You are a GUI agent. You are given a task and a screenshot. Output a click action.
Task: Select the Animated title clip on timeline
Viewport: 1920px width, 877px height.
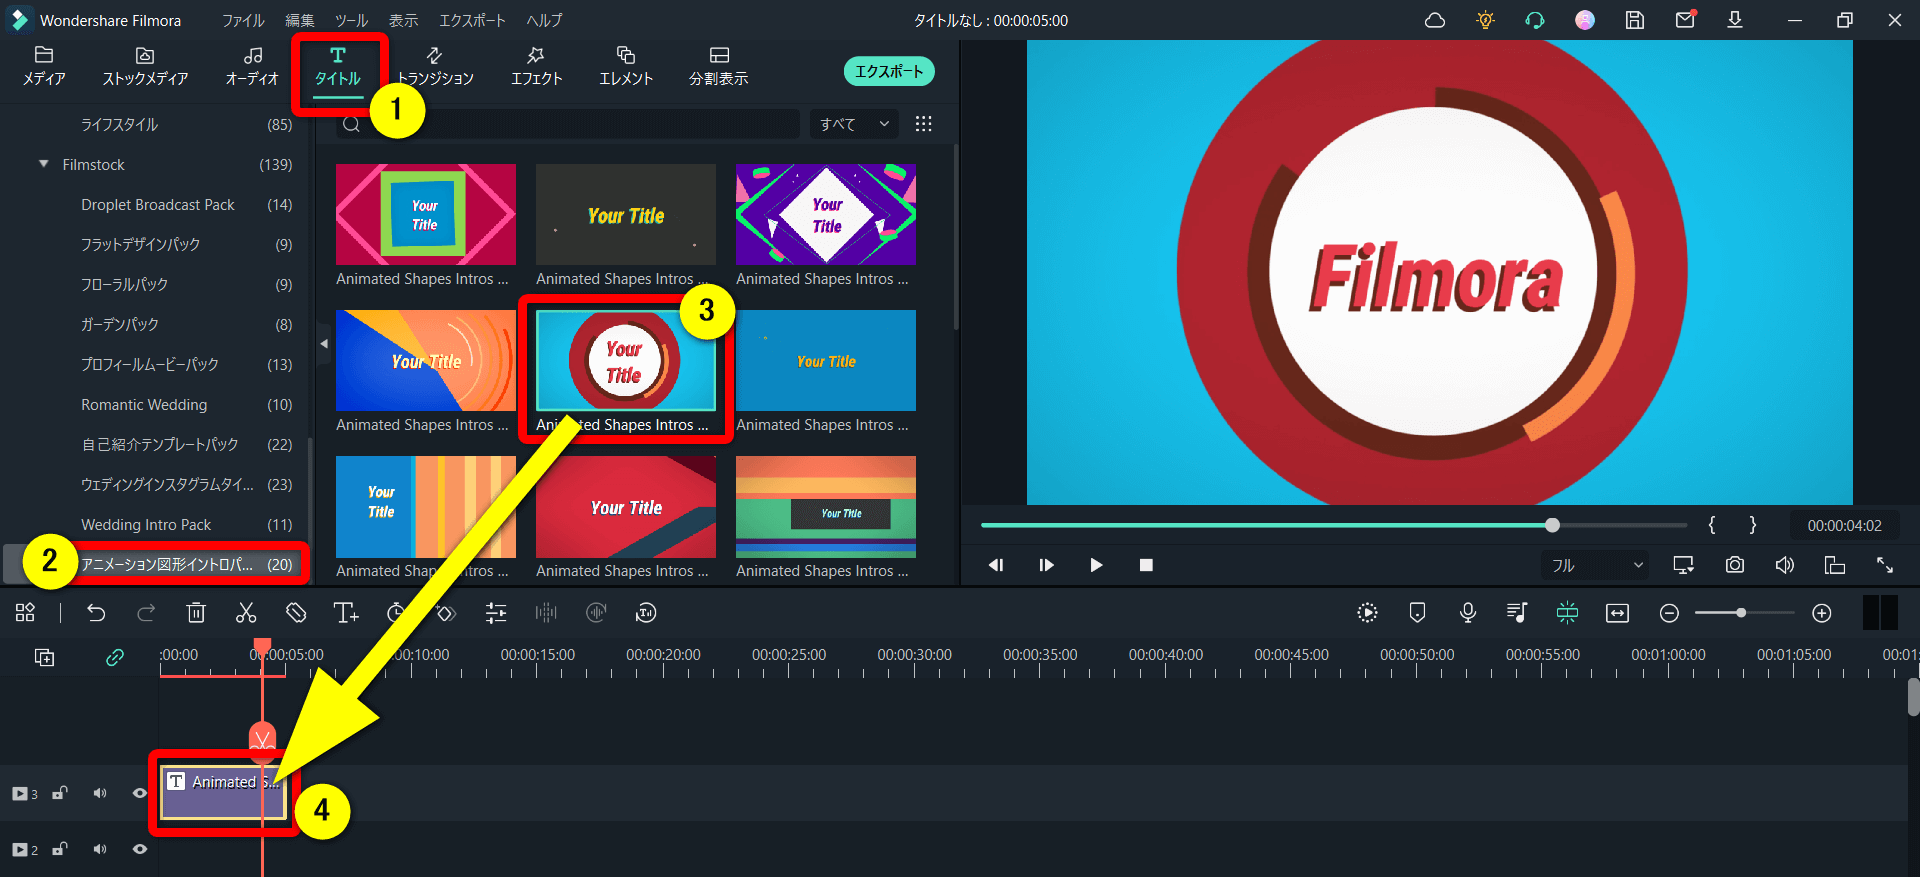[223, 793]
